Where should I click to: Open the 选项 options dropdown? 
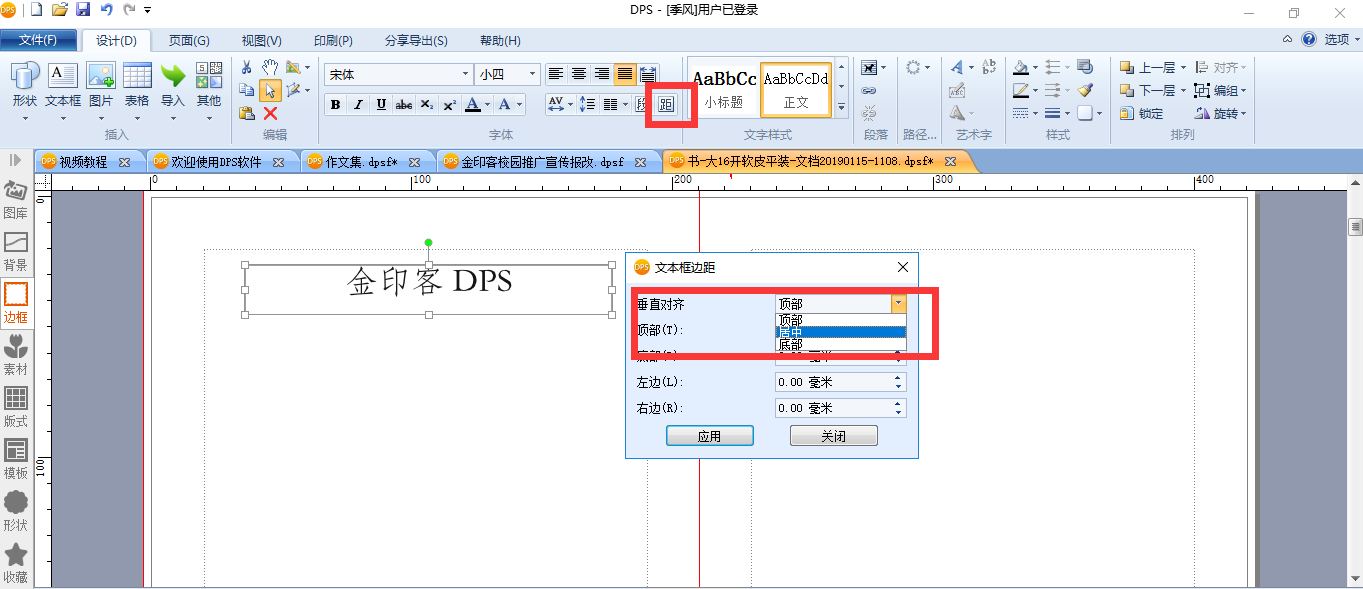point(1340,40)
